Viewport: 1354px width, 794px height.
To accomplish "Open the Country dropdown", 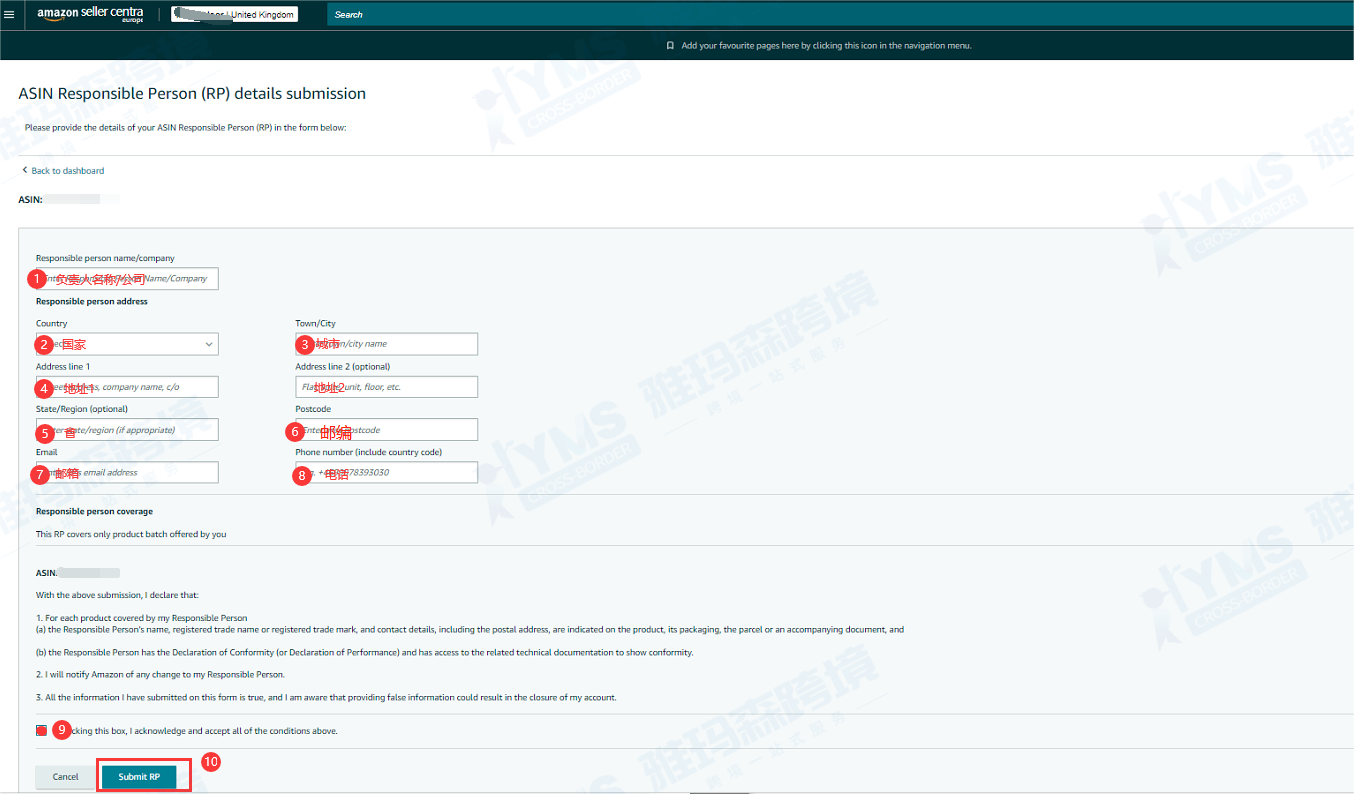I will [127, 344].
